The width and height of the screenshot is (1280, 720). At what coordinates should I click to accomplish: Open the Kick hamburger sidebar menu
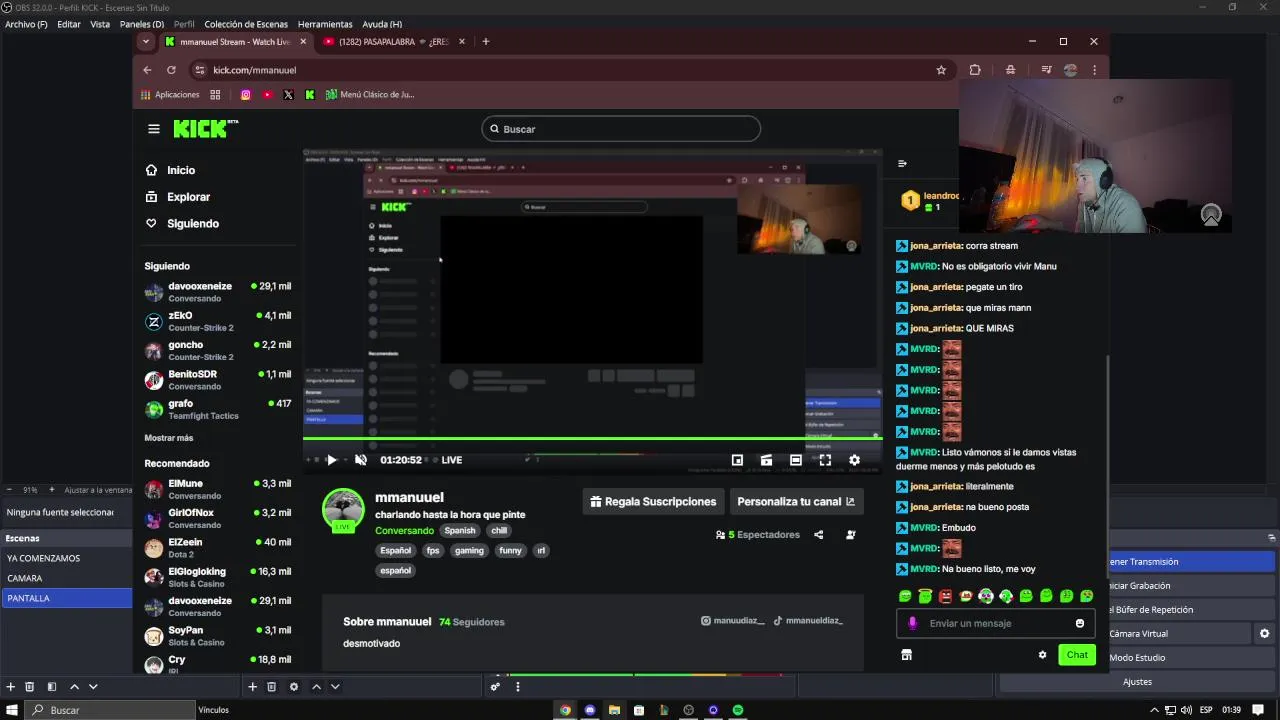154,129
